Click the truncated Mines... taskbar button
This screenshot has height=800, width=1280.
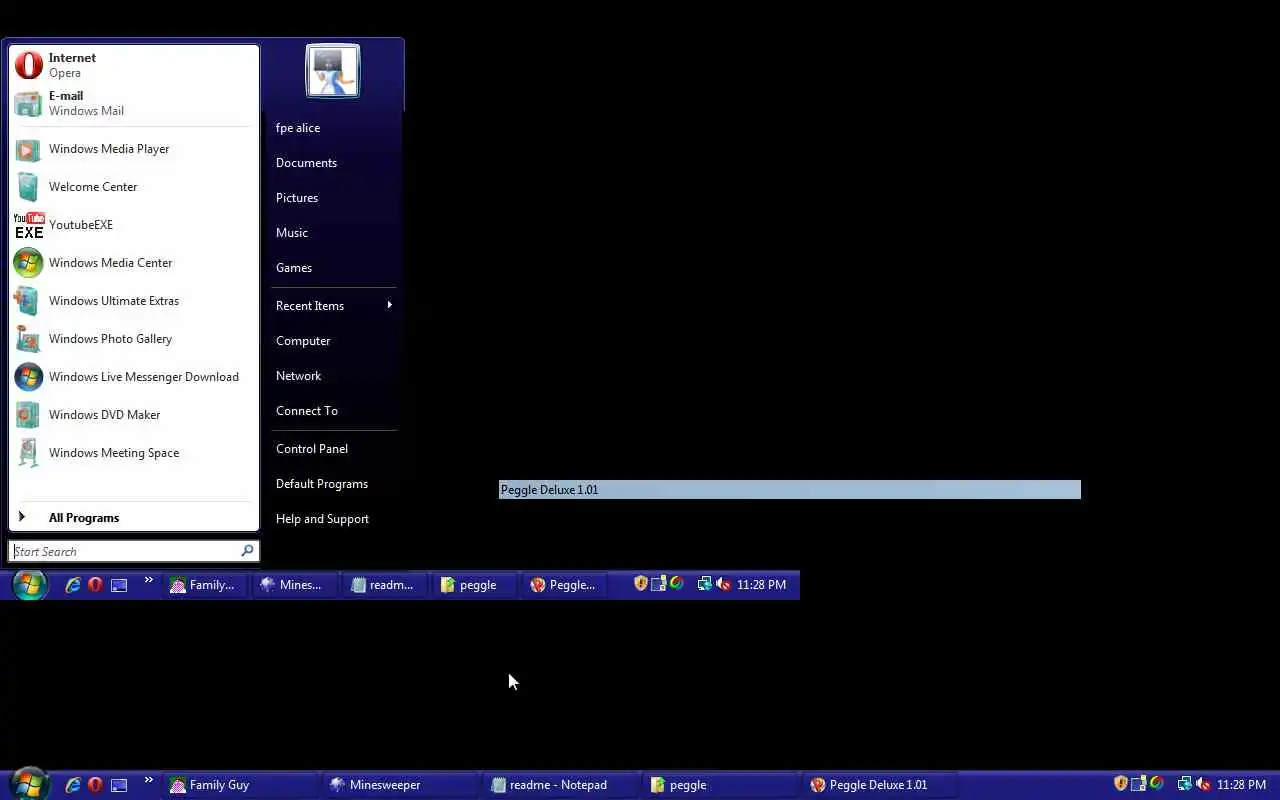296,585
